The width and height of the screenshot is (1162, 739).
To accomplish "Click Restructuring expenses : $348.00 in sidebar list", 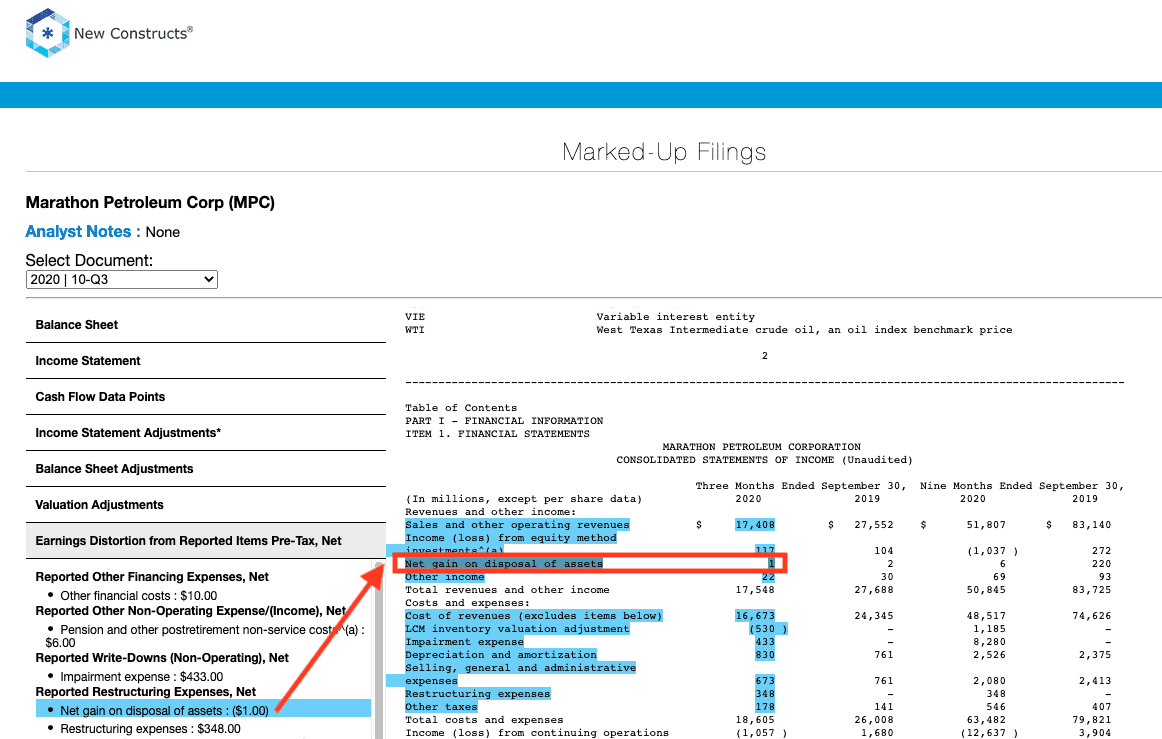I will click(x=150, y=729).
